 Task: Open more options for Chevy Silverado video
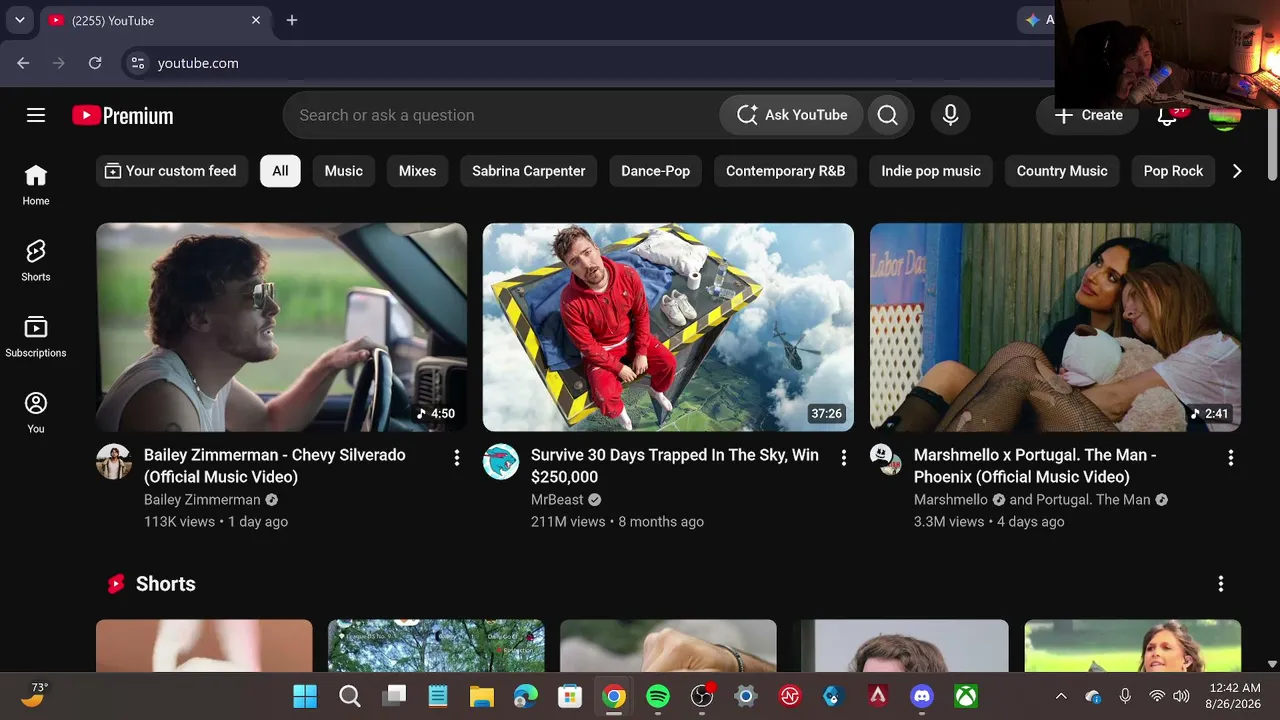457,457
